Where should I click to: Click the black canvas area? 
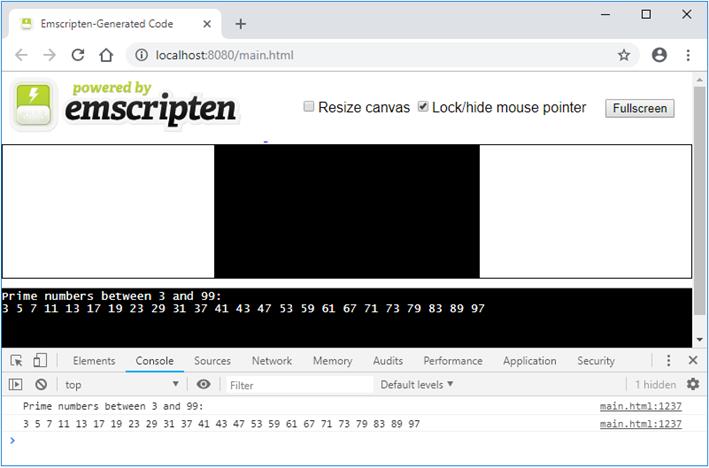347,211
